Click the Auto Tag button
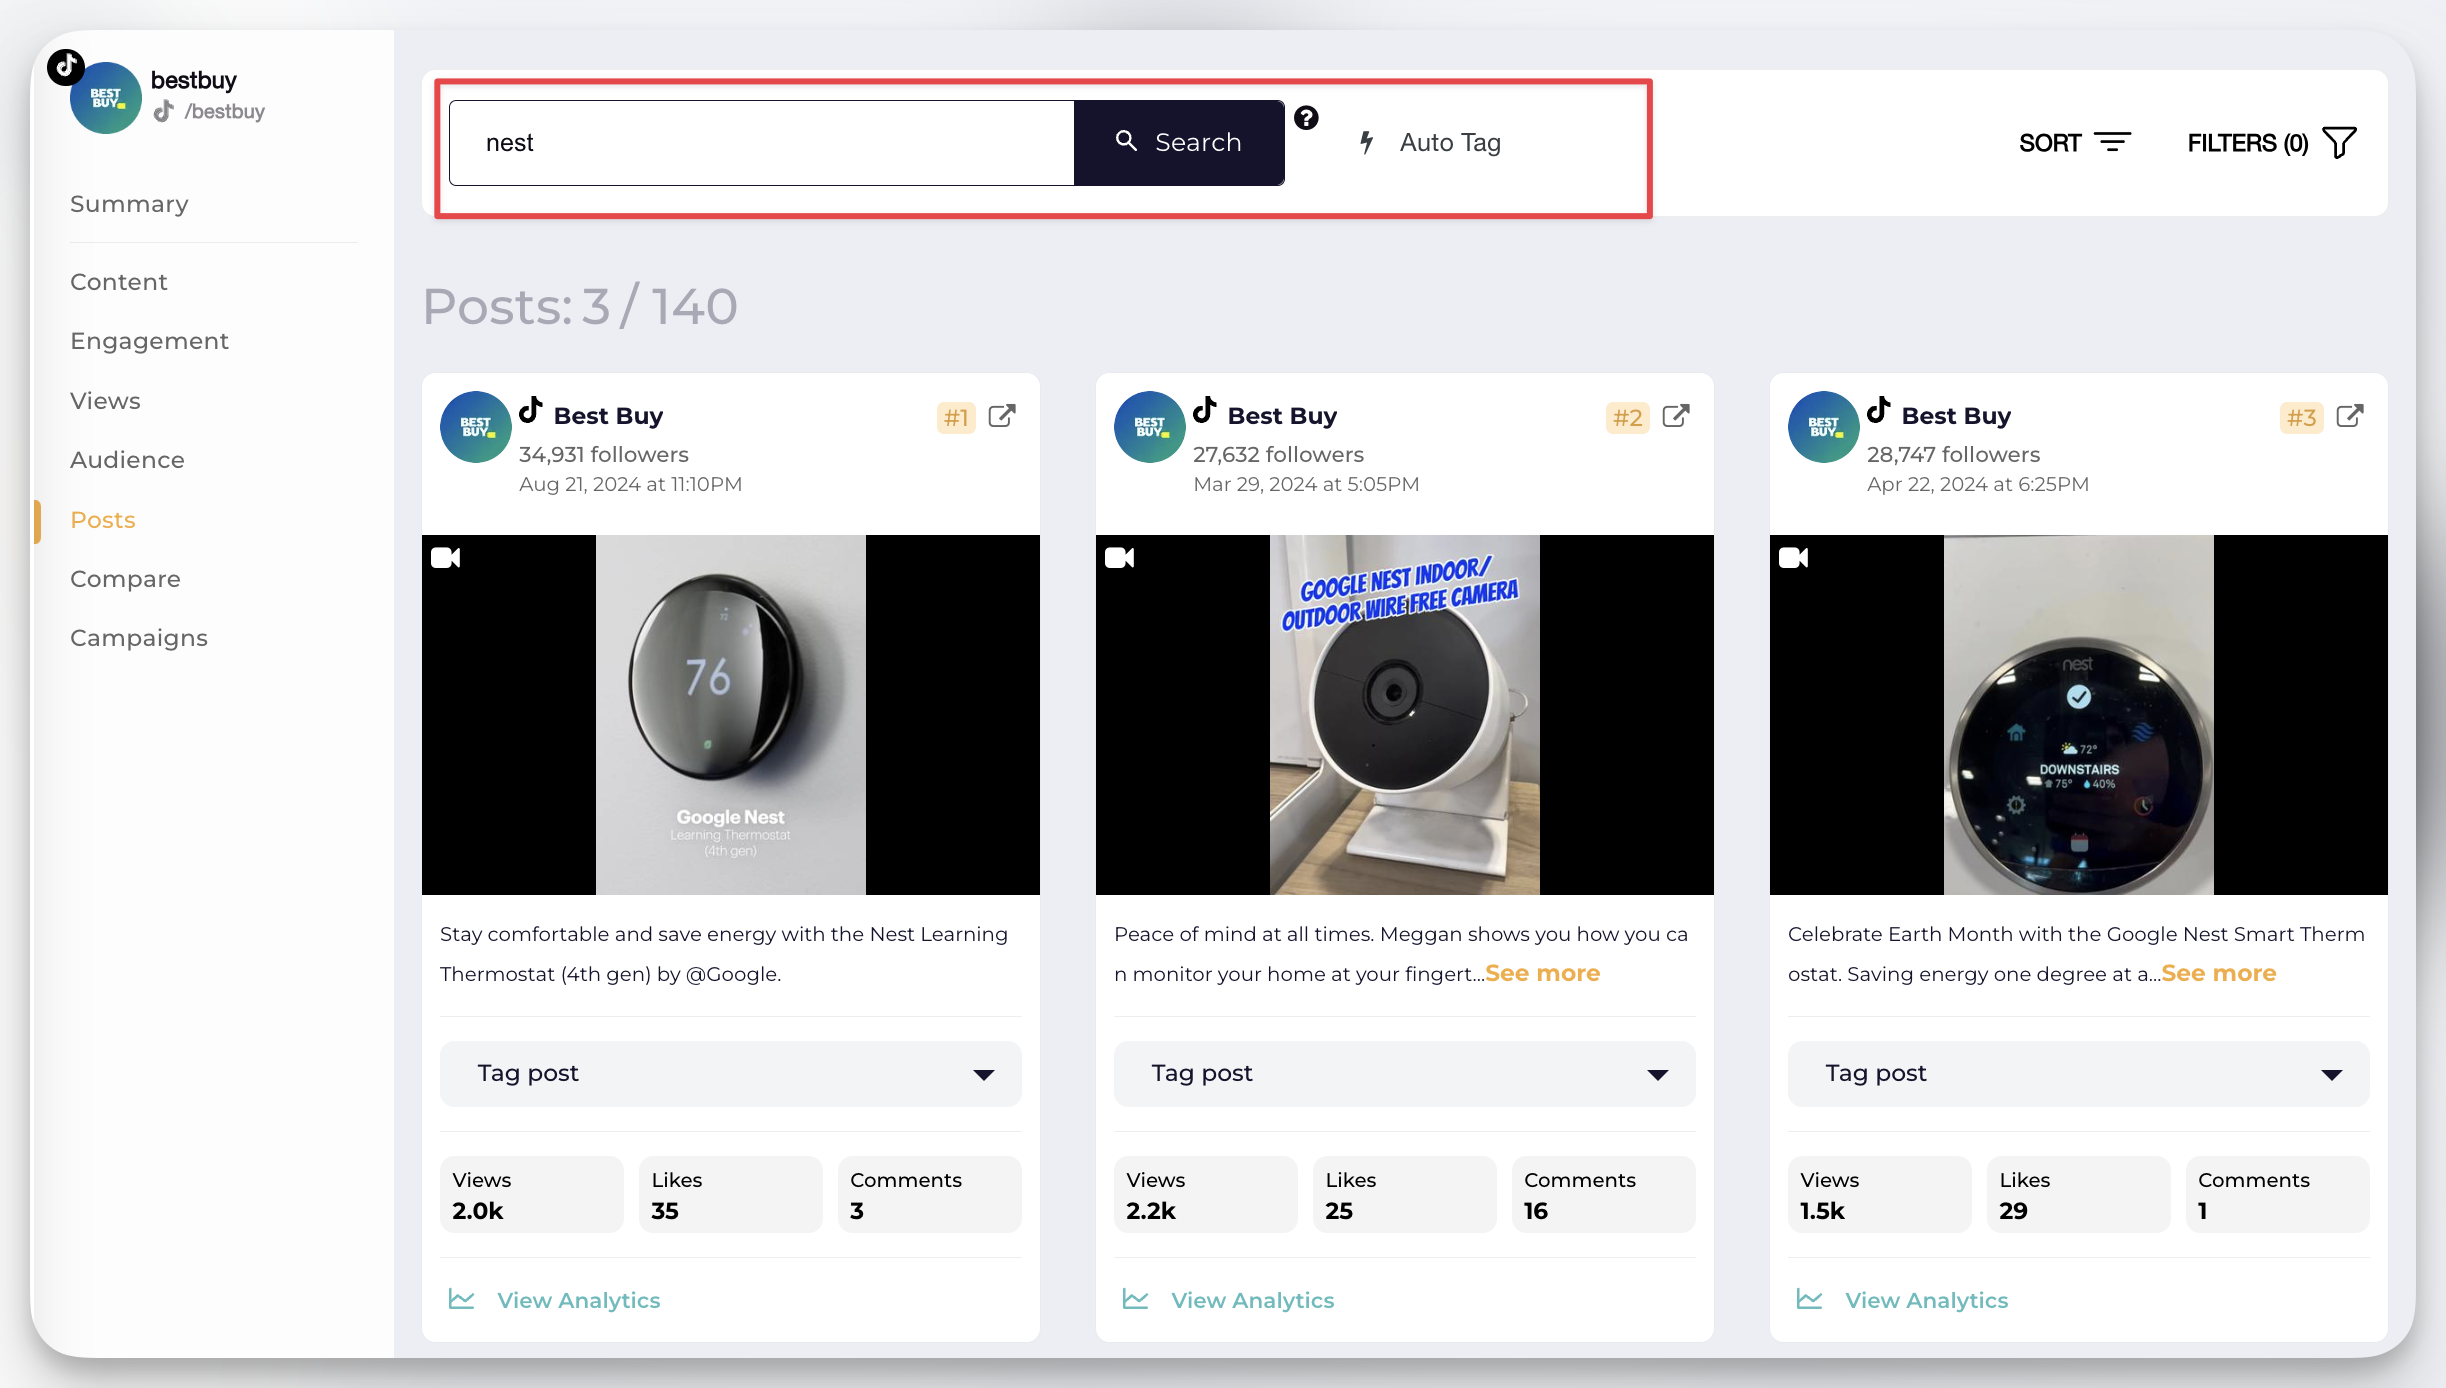 coord(1430,142)
